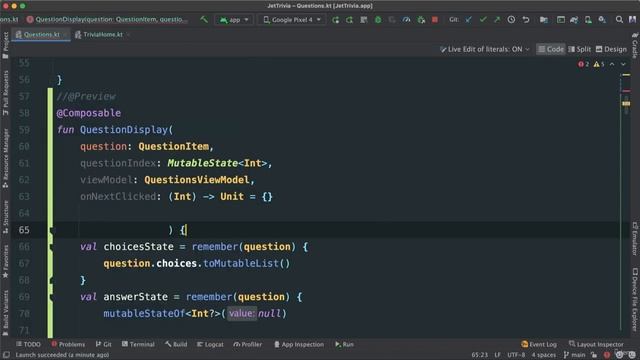Image resolution: width=640 pixels, height=360 pixels.
Task: Click the toMutableList() call in code
Action: pos(247,264)
